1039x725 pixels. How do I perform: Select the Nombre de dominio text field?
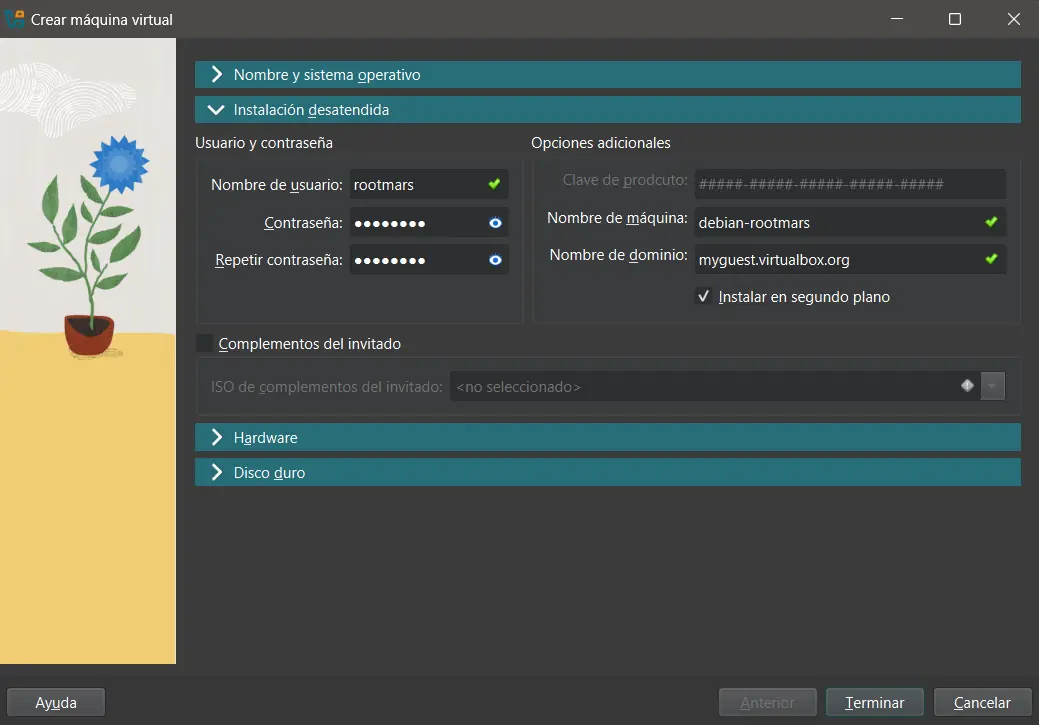click(x=835, y=260)
